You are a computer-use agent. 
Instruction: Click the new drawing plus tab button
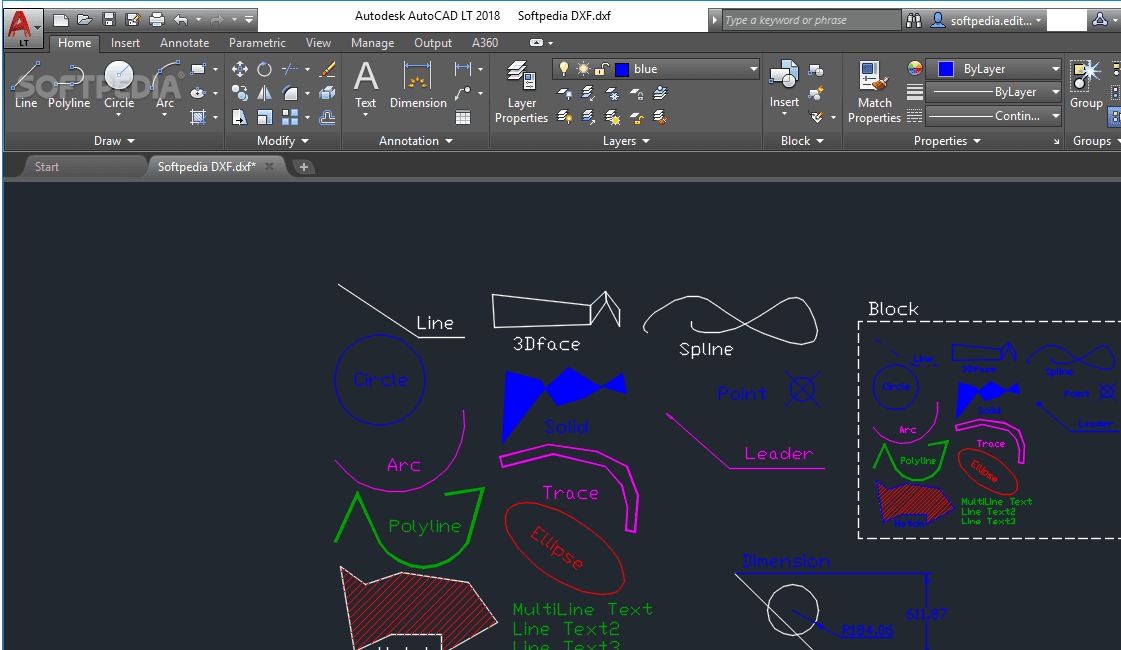(303, 167)
